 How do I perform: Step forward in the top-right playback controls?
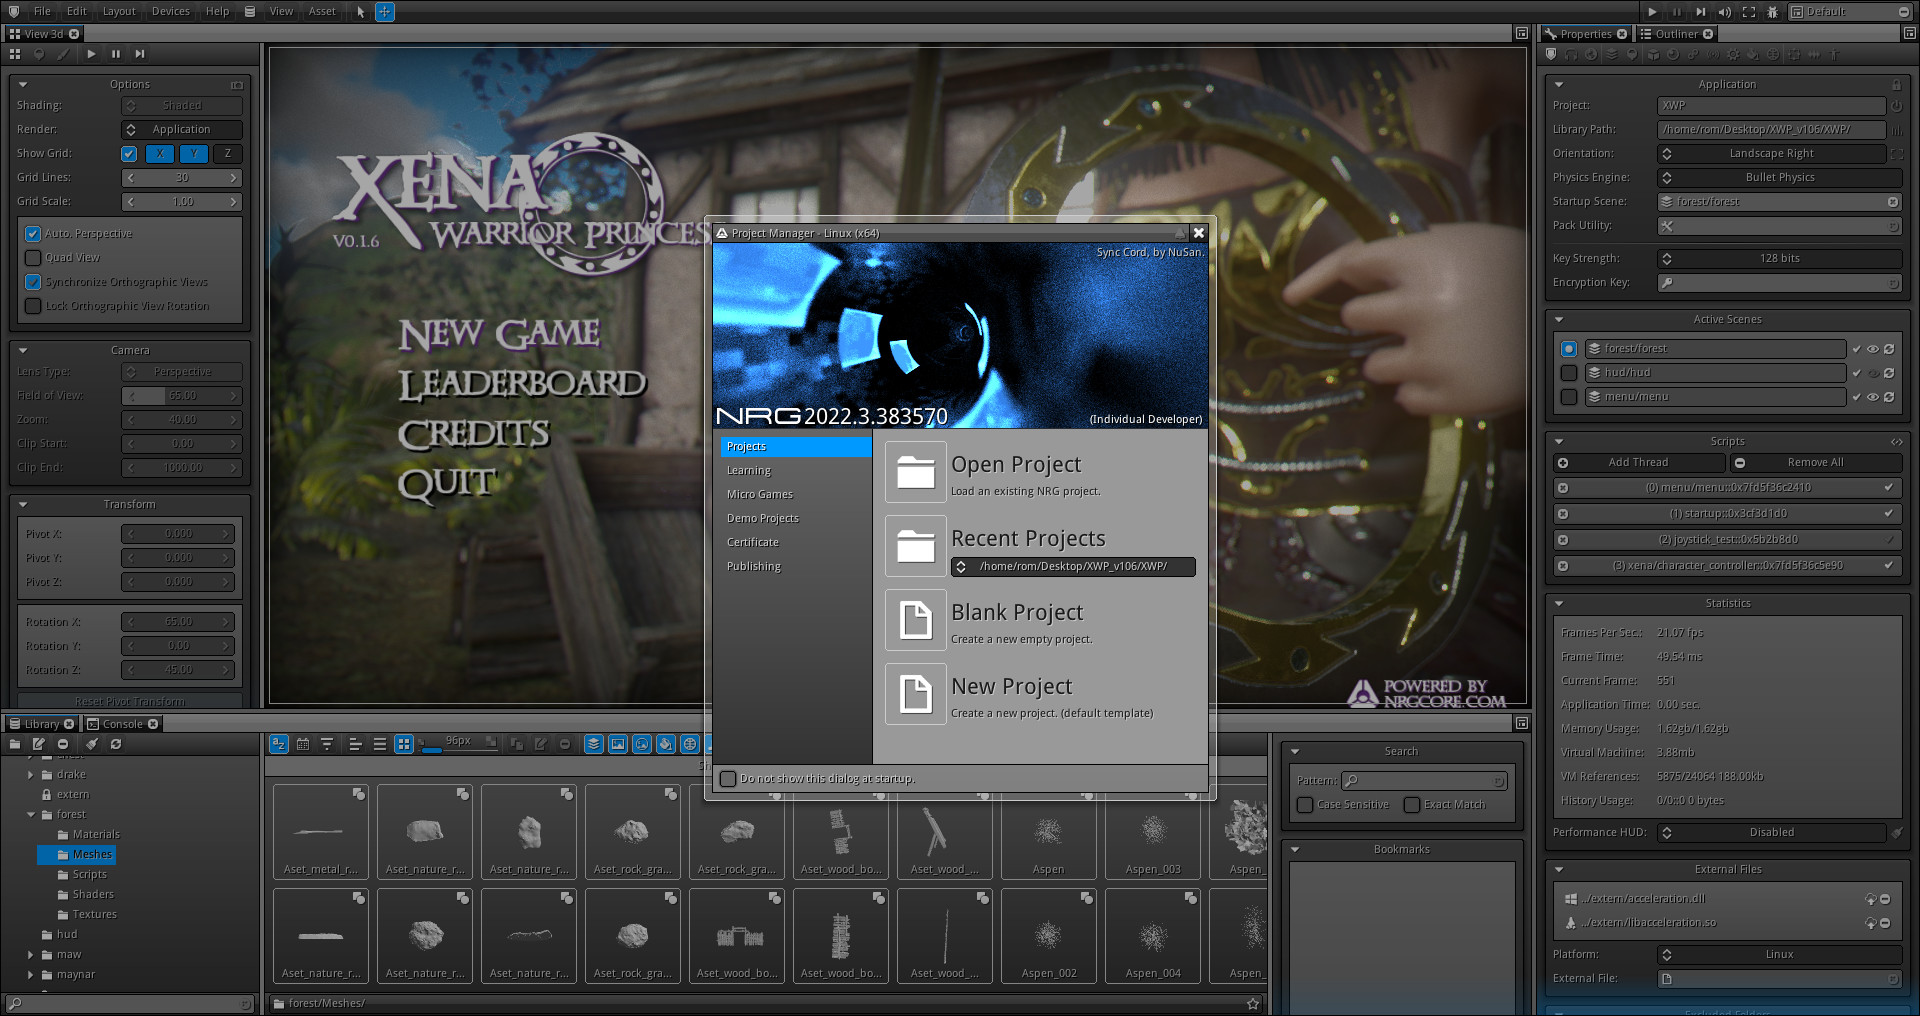[1700, 12]
